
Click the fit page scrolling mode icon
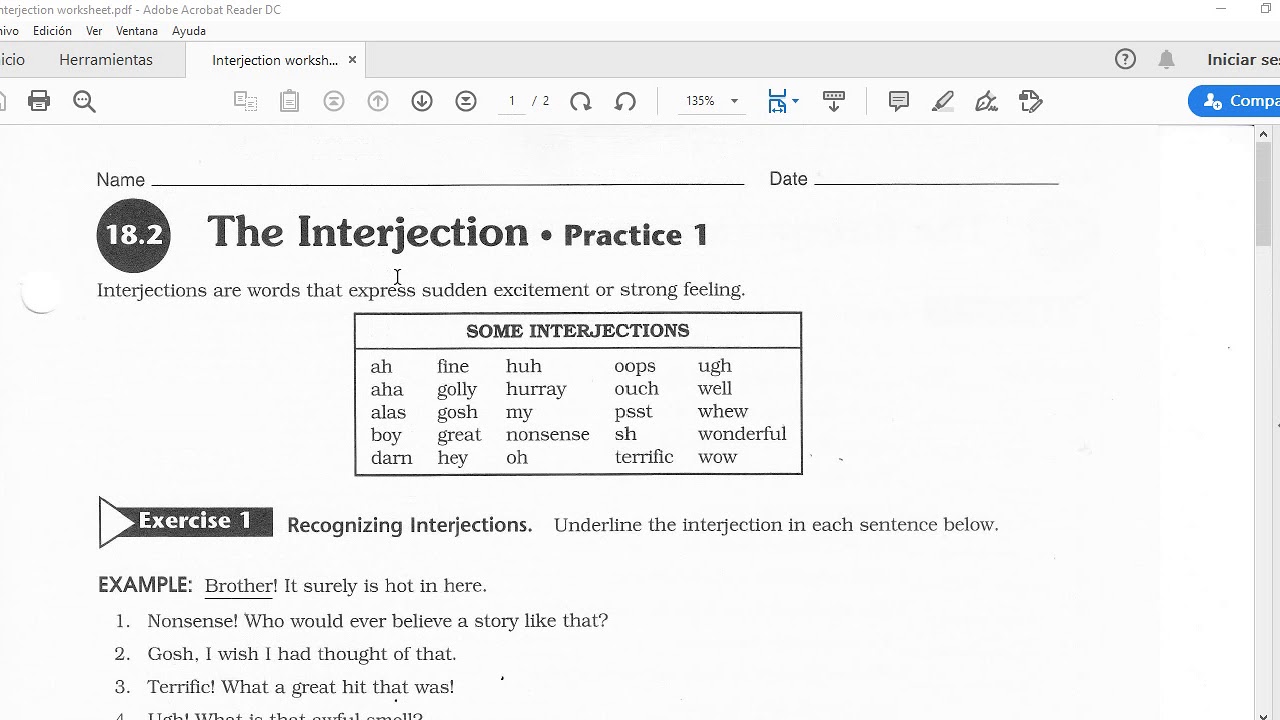(777, 101)
